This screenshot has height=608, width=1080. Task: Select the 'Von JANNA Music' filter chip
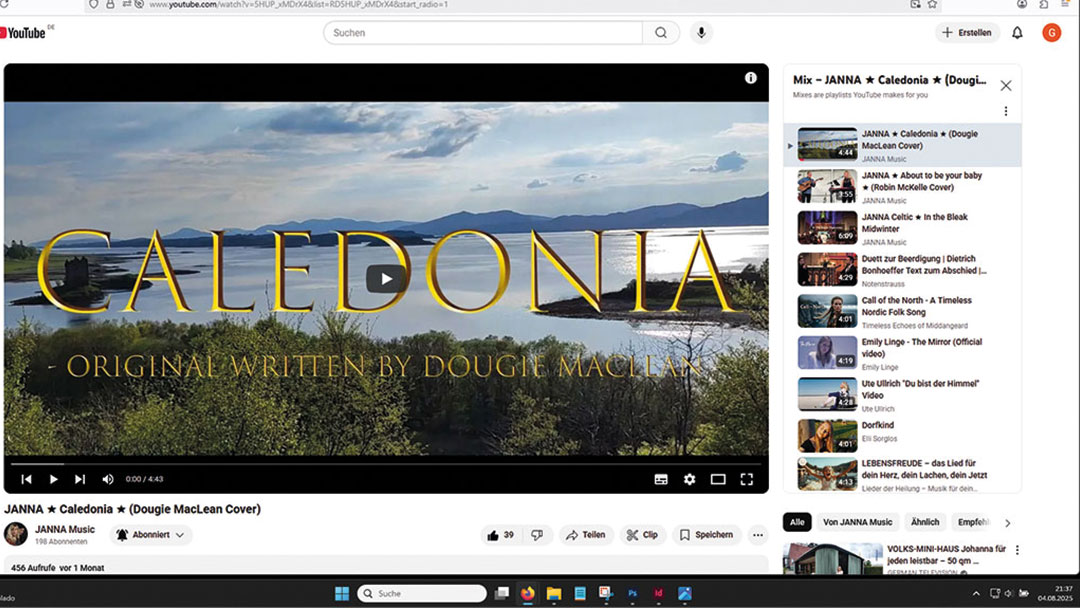tap(857, 522)
